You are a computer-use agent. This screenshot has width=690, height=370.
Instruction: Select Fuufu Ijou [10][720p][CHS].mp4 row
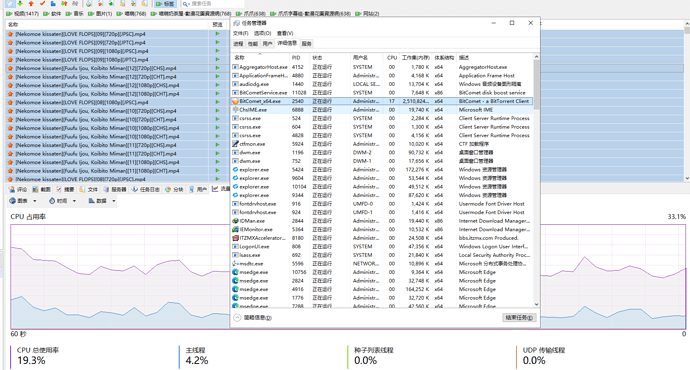[118, 111]
